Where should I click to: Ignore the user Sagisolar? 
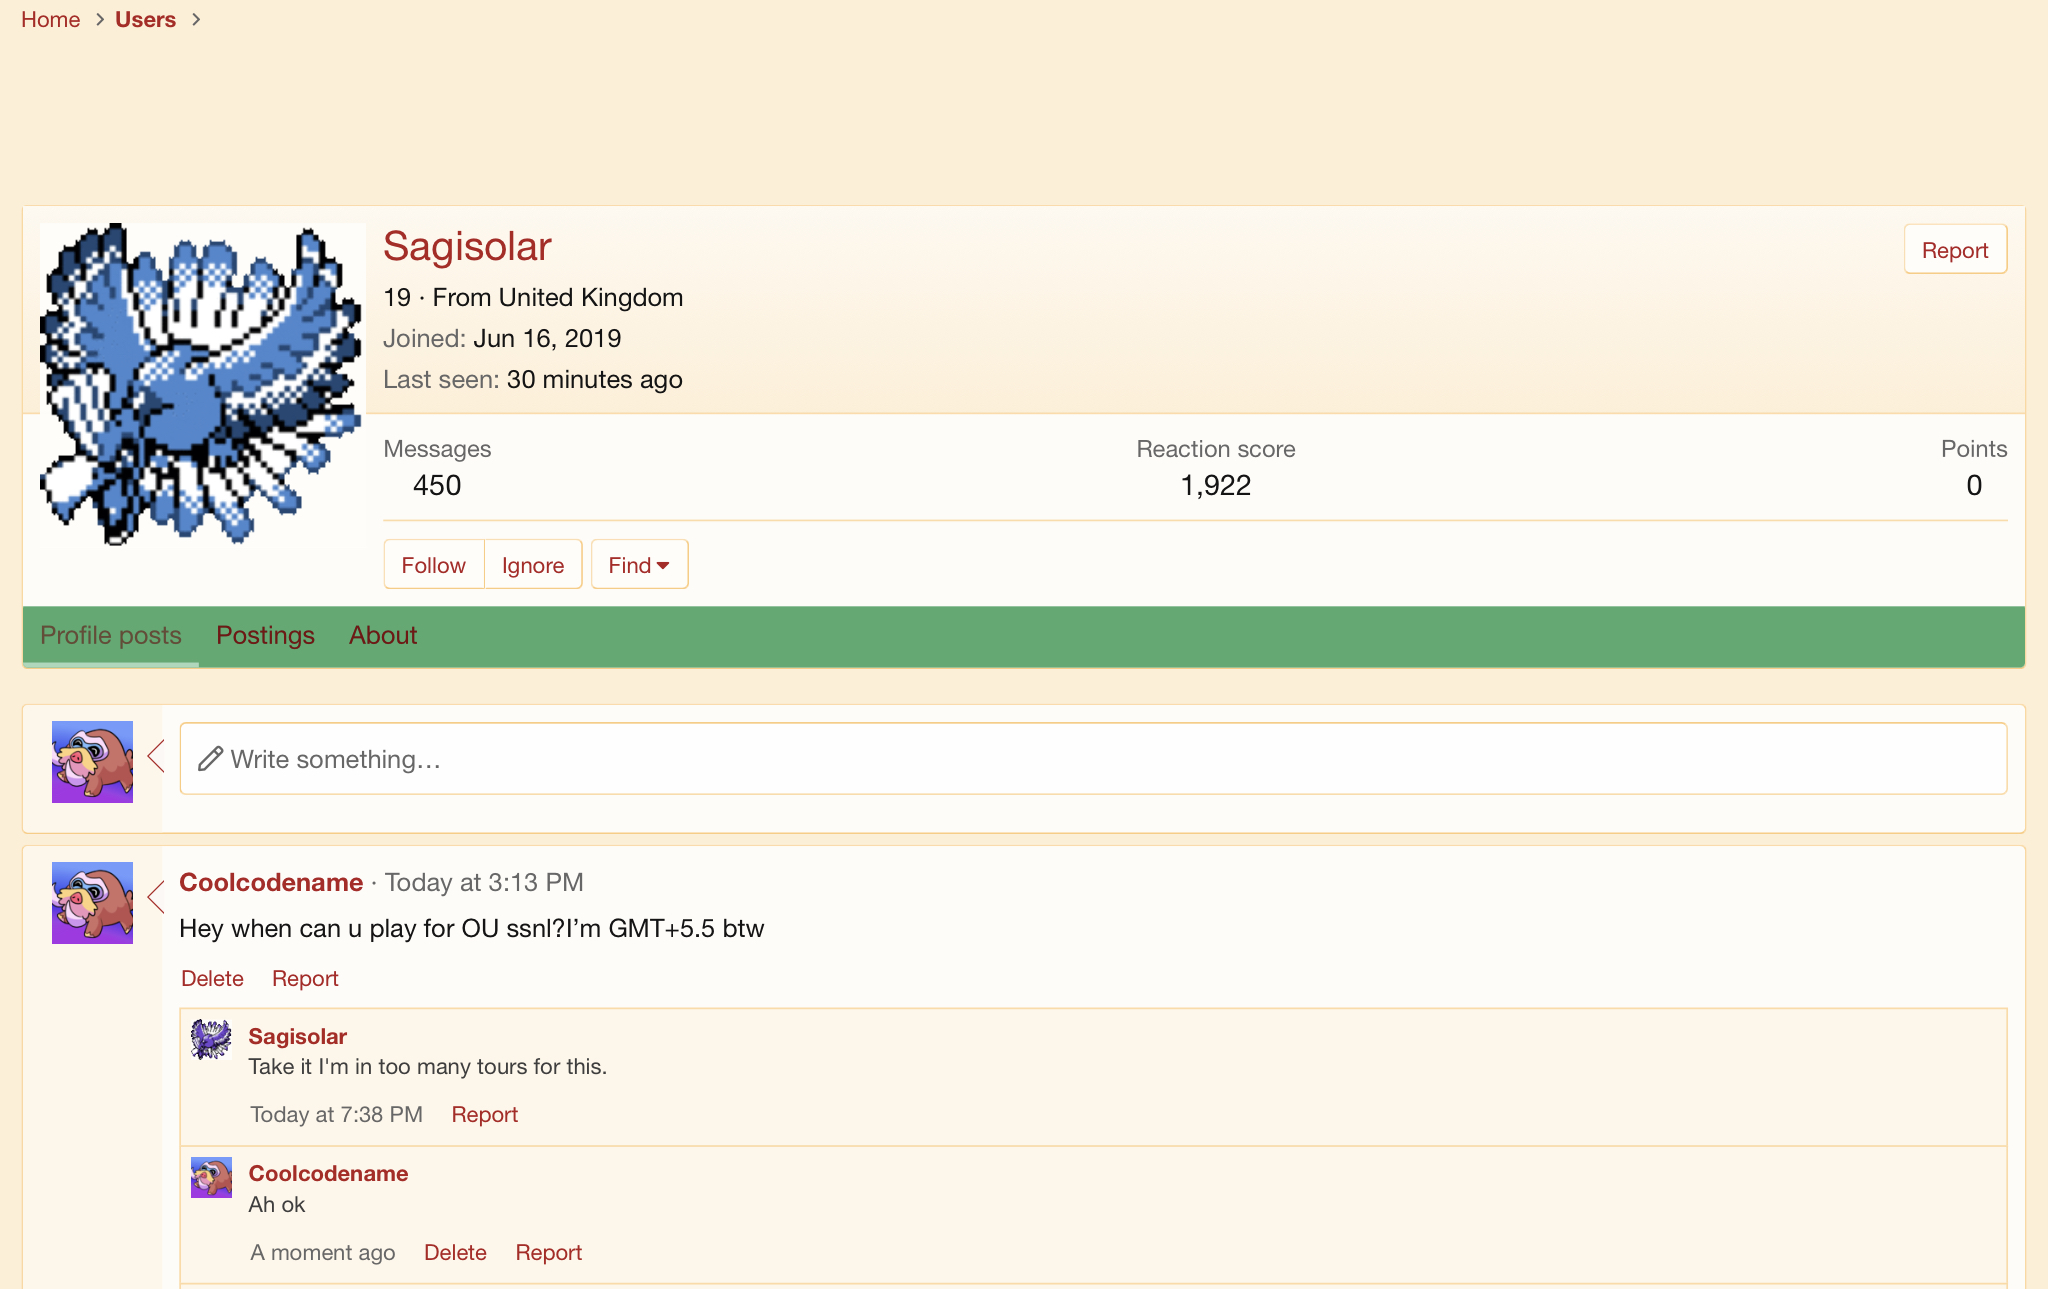click(x=533, y=565)
